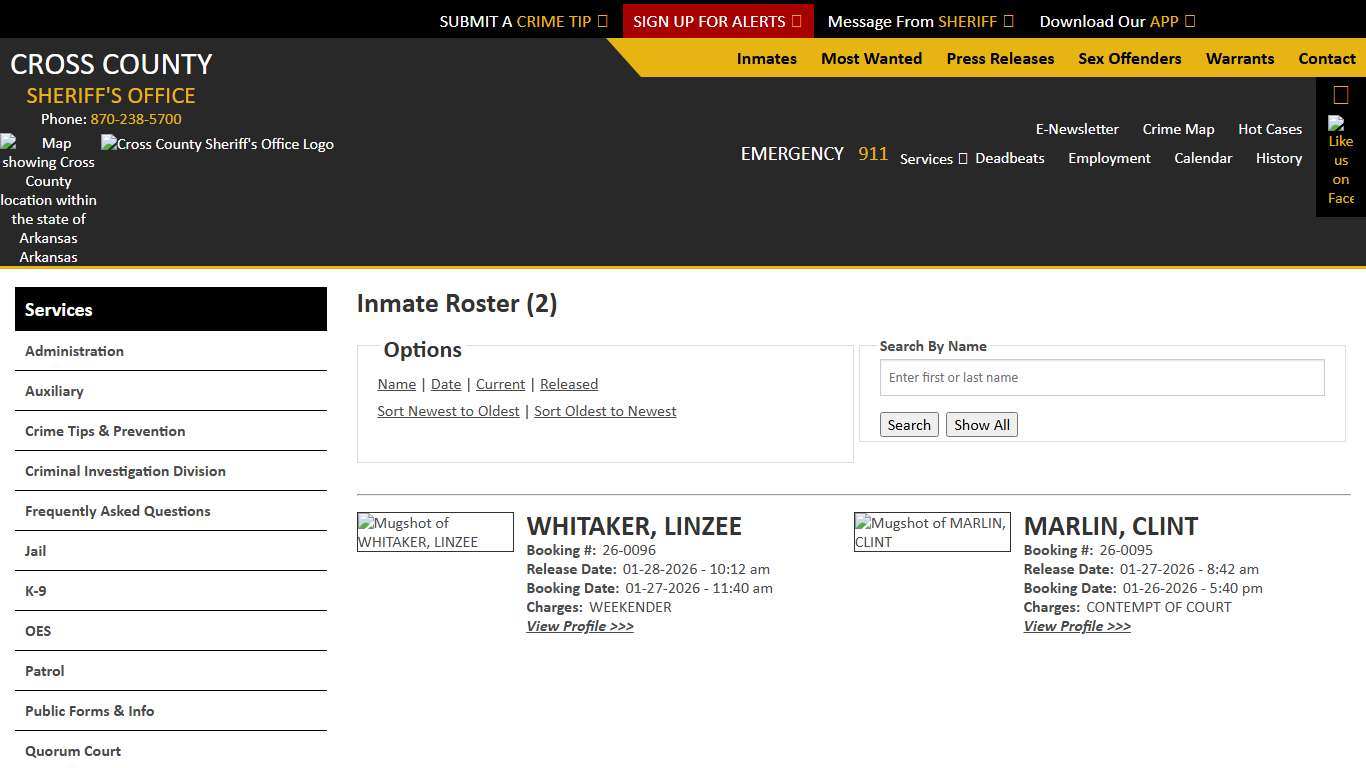Screen dimensions: 1366x768
Task: Click the Submit a Crime Tip icon
Action: coord(602,20)
